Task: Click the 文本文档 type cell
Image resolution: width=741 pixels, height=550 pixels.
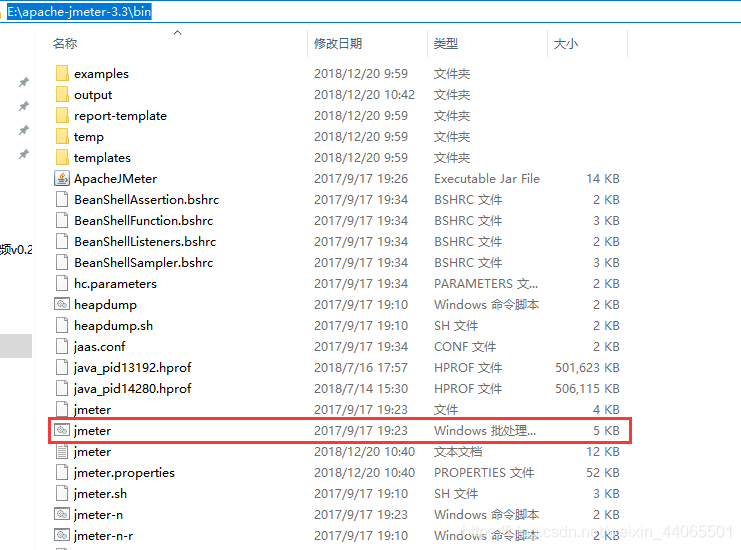Action: point(458,451)
